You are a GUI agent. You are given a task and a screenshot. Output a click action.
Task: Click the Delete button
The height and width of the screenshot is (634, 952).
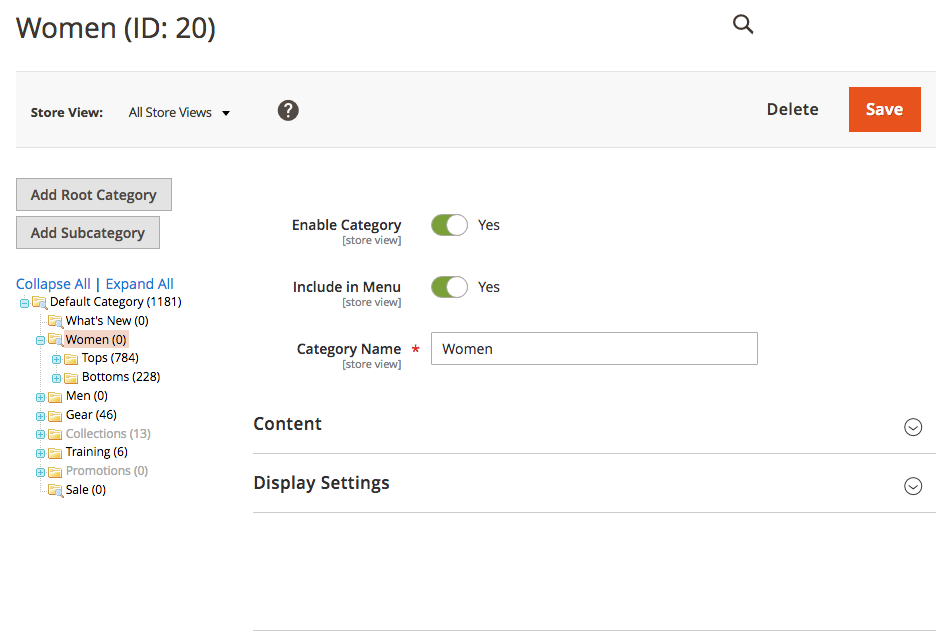click(x=792, y=109)
